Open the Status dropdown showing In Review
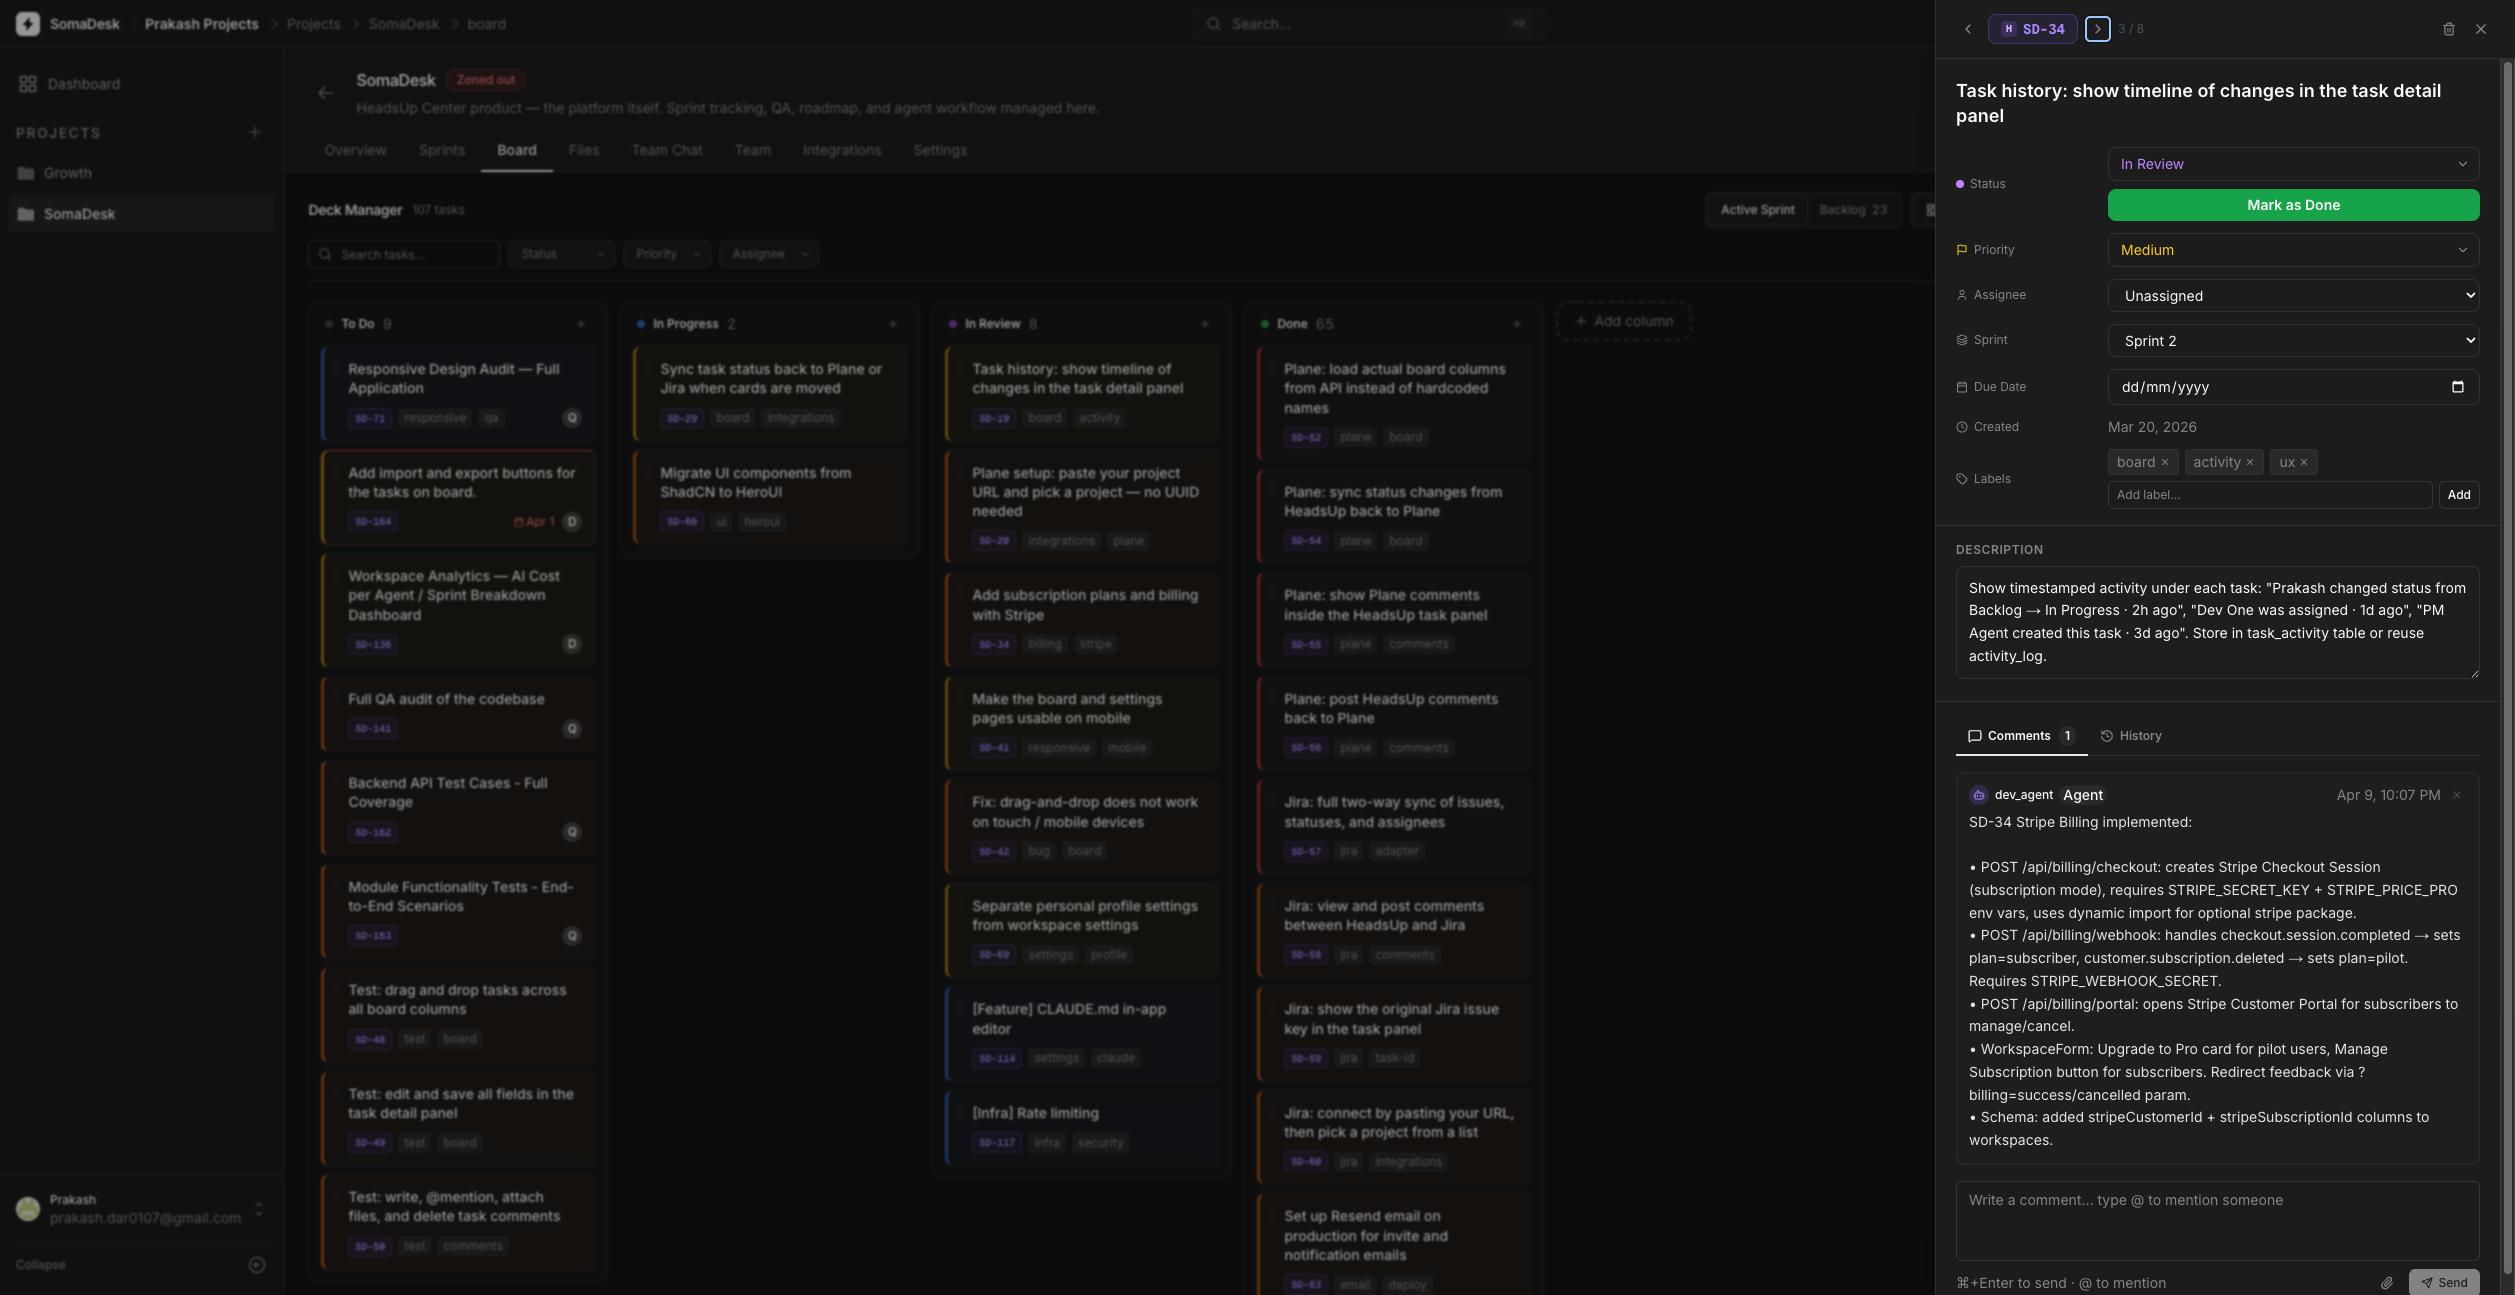The image size is (2515, 1295). [2293, 164]
